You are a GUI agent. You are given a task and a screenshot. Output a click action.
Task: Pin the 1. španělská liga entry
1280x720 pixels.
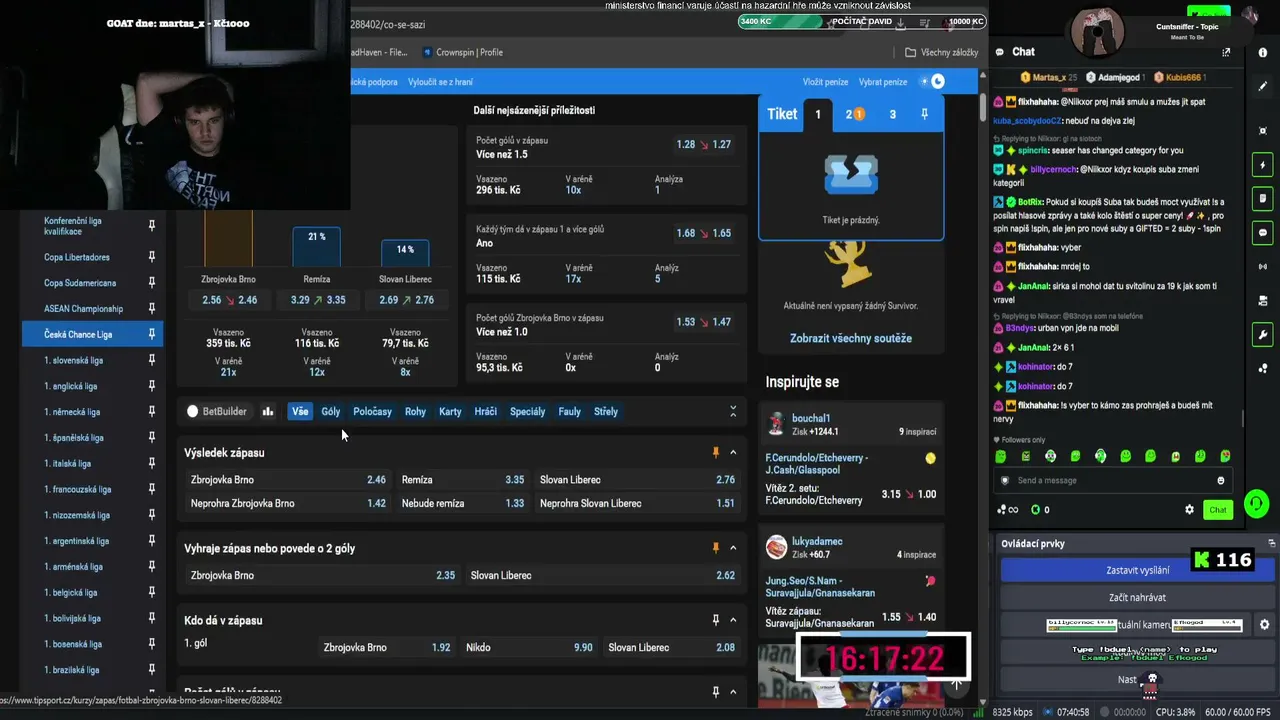tap(152, 438)
